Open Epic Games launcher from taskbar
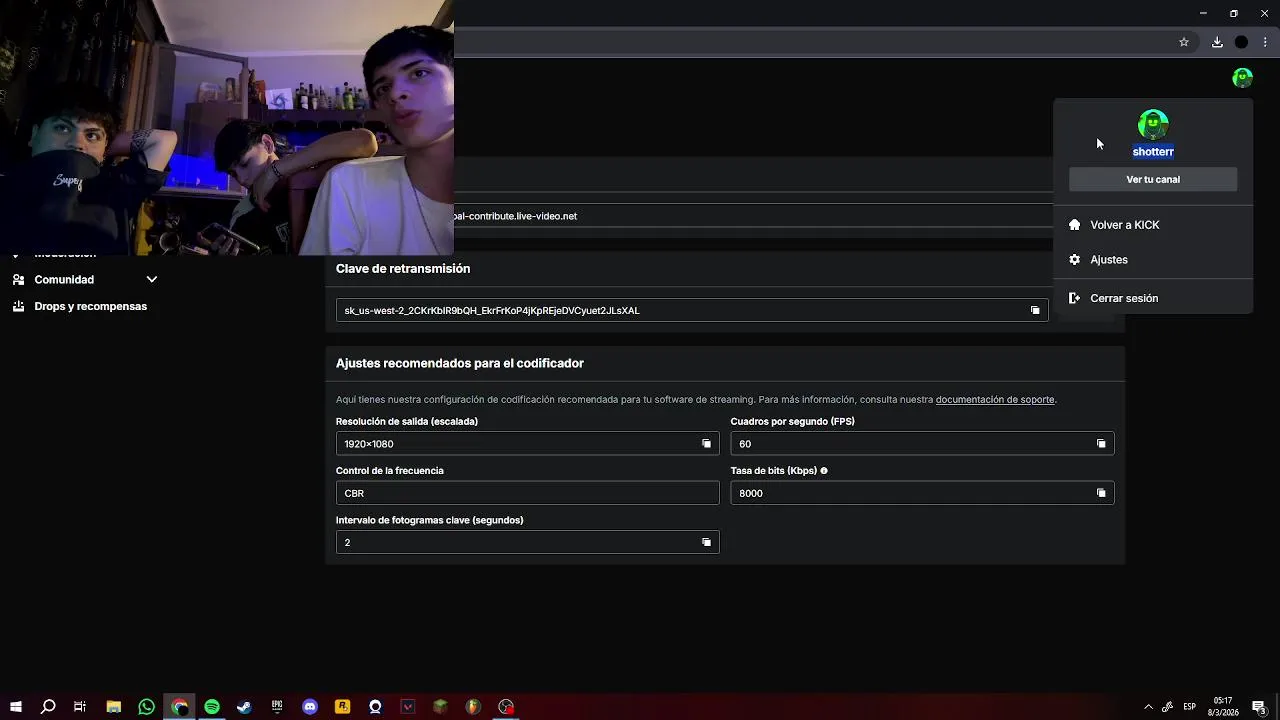Screen dimensions: 1280x720 tap(277, 707)
